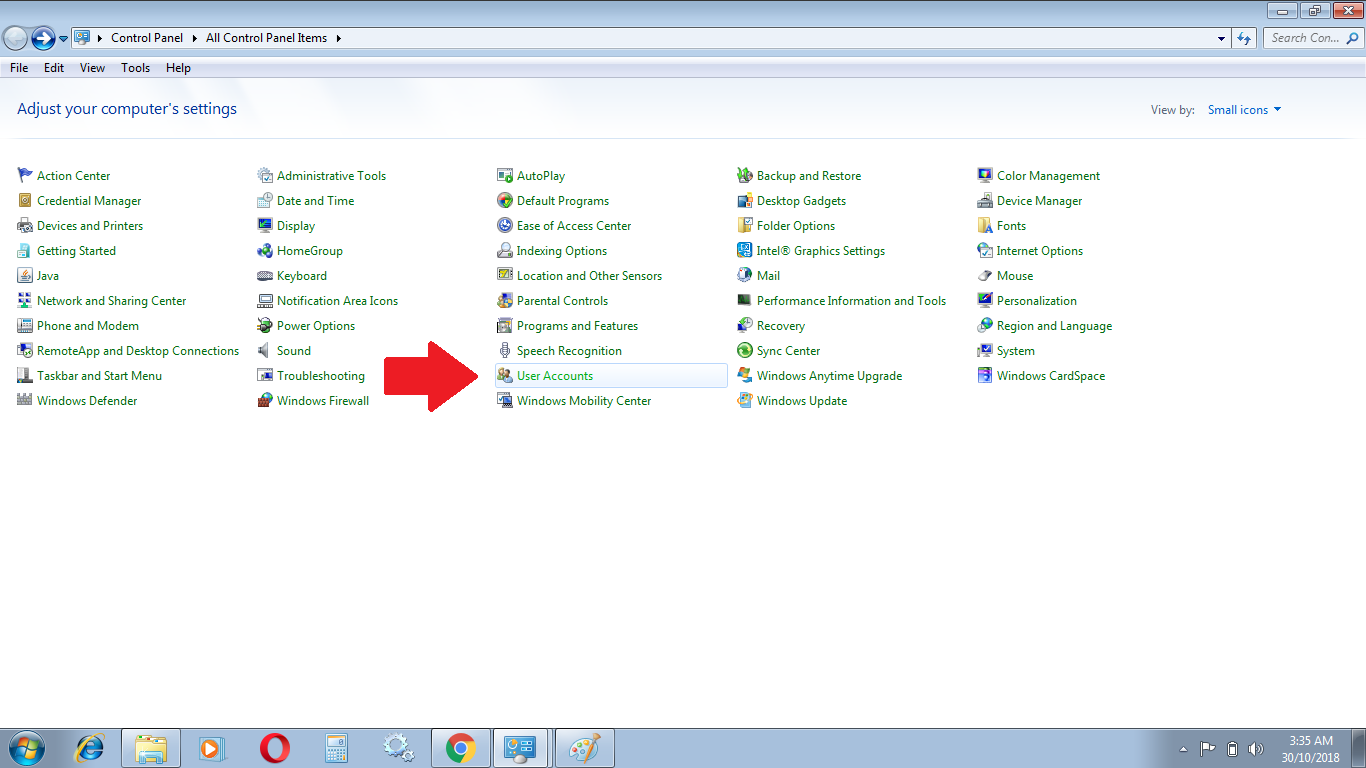The height and width of the screenshot is (768, 1366).
Task: Open the Tools menu
Action: click(136, 68)
